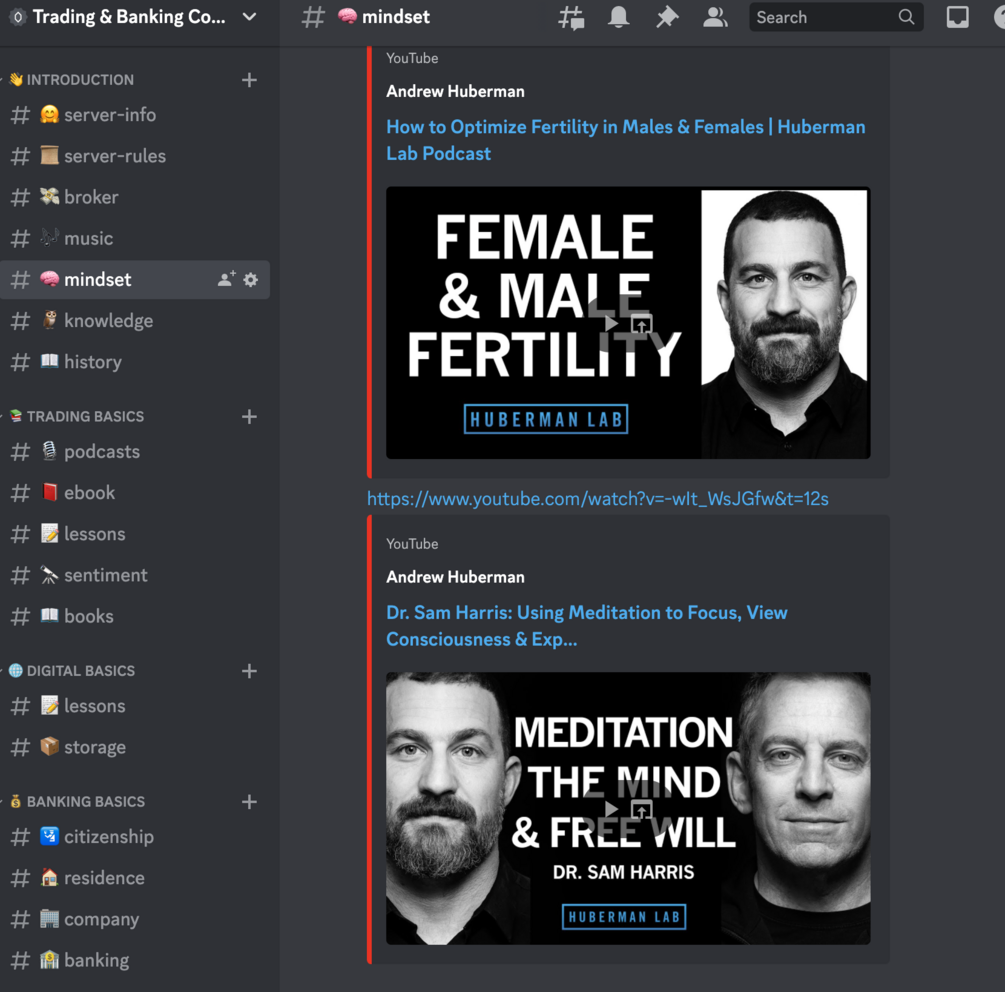Open the server-info channel
This screenshot has width=1005, height=992.
pos(135,115)
